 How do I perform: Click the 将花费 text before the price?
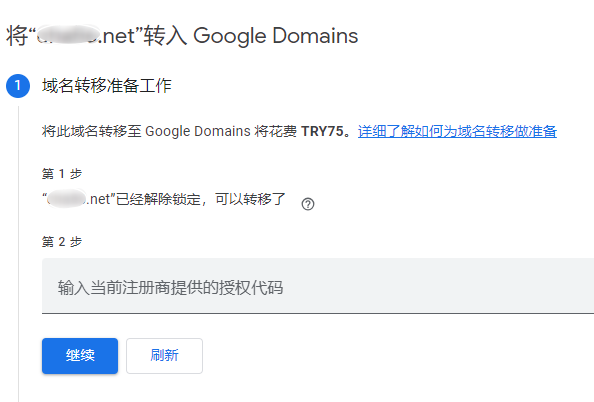click(x=276, y=131)
